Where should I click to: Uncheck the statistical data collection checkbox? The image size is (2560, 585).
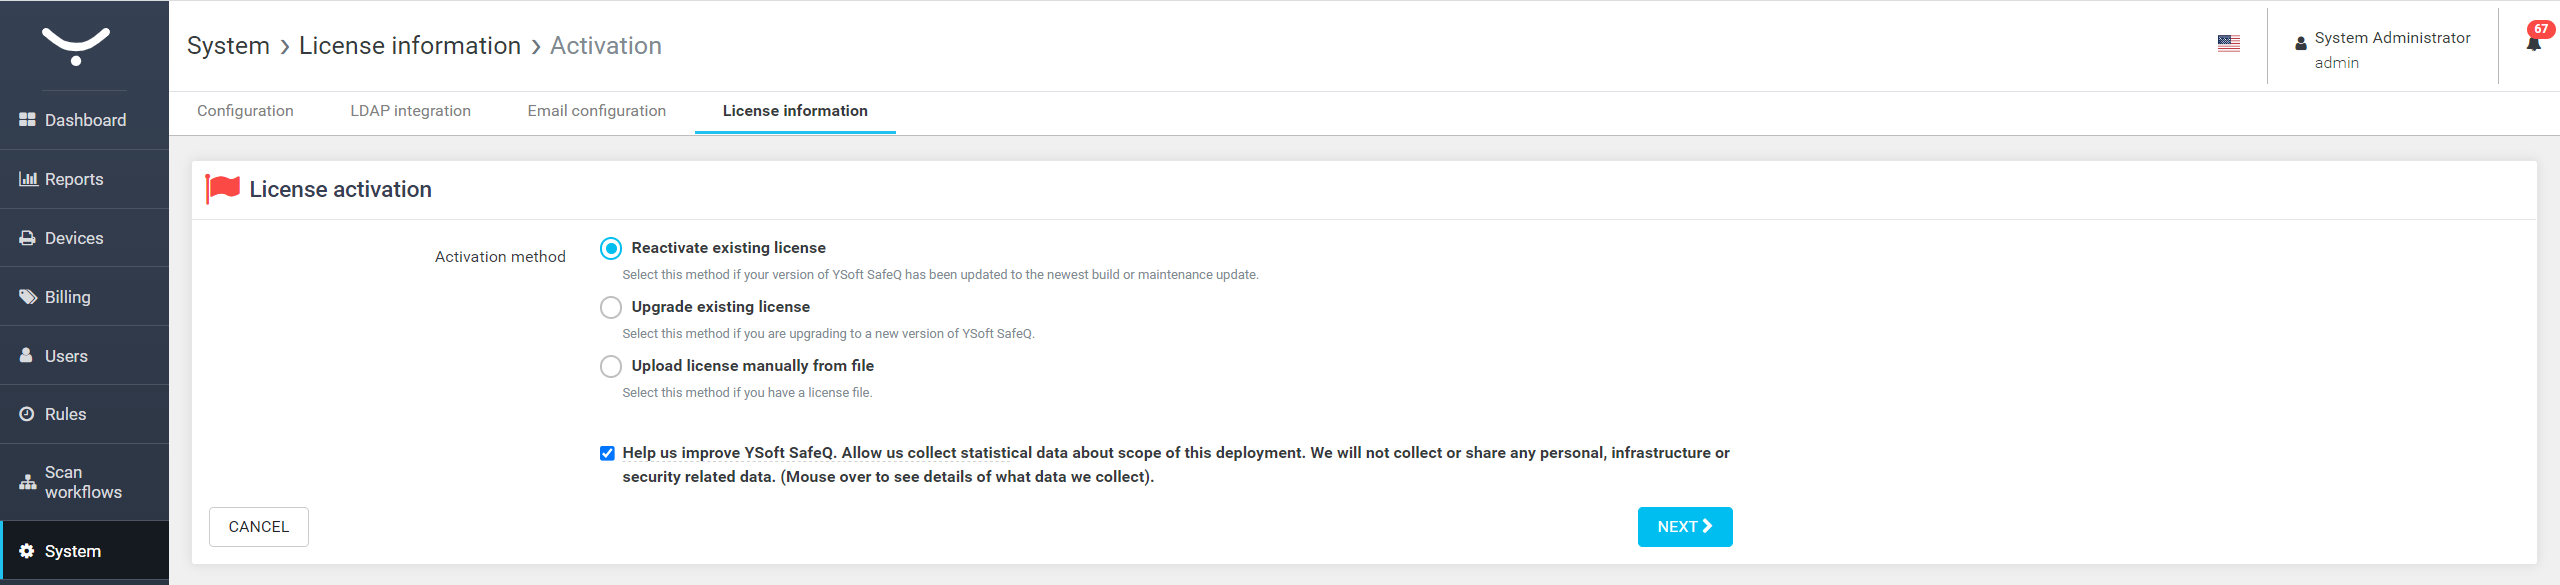tap(607, 453)
